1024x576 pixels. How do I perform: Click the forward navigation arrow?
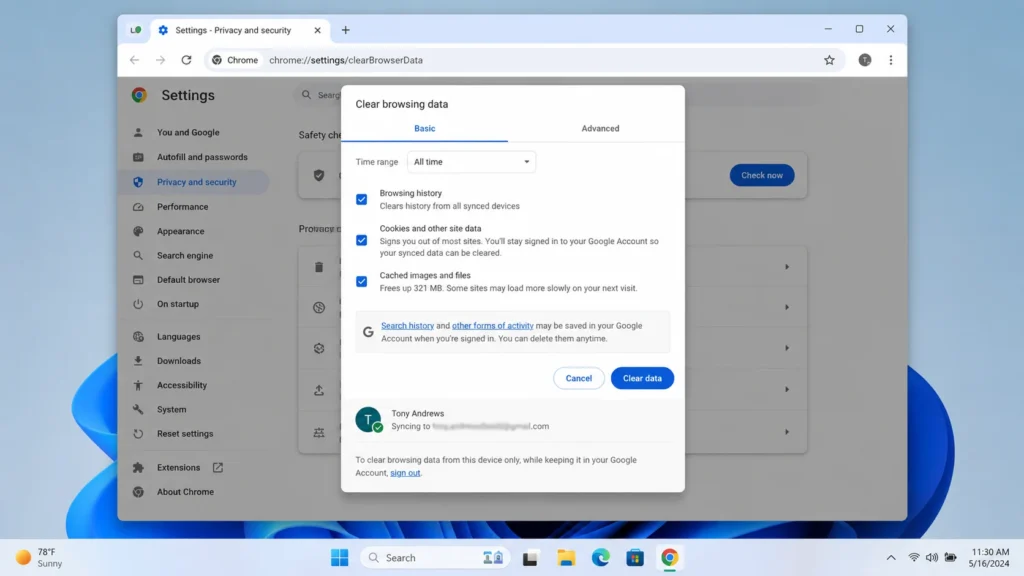161,60
